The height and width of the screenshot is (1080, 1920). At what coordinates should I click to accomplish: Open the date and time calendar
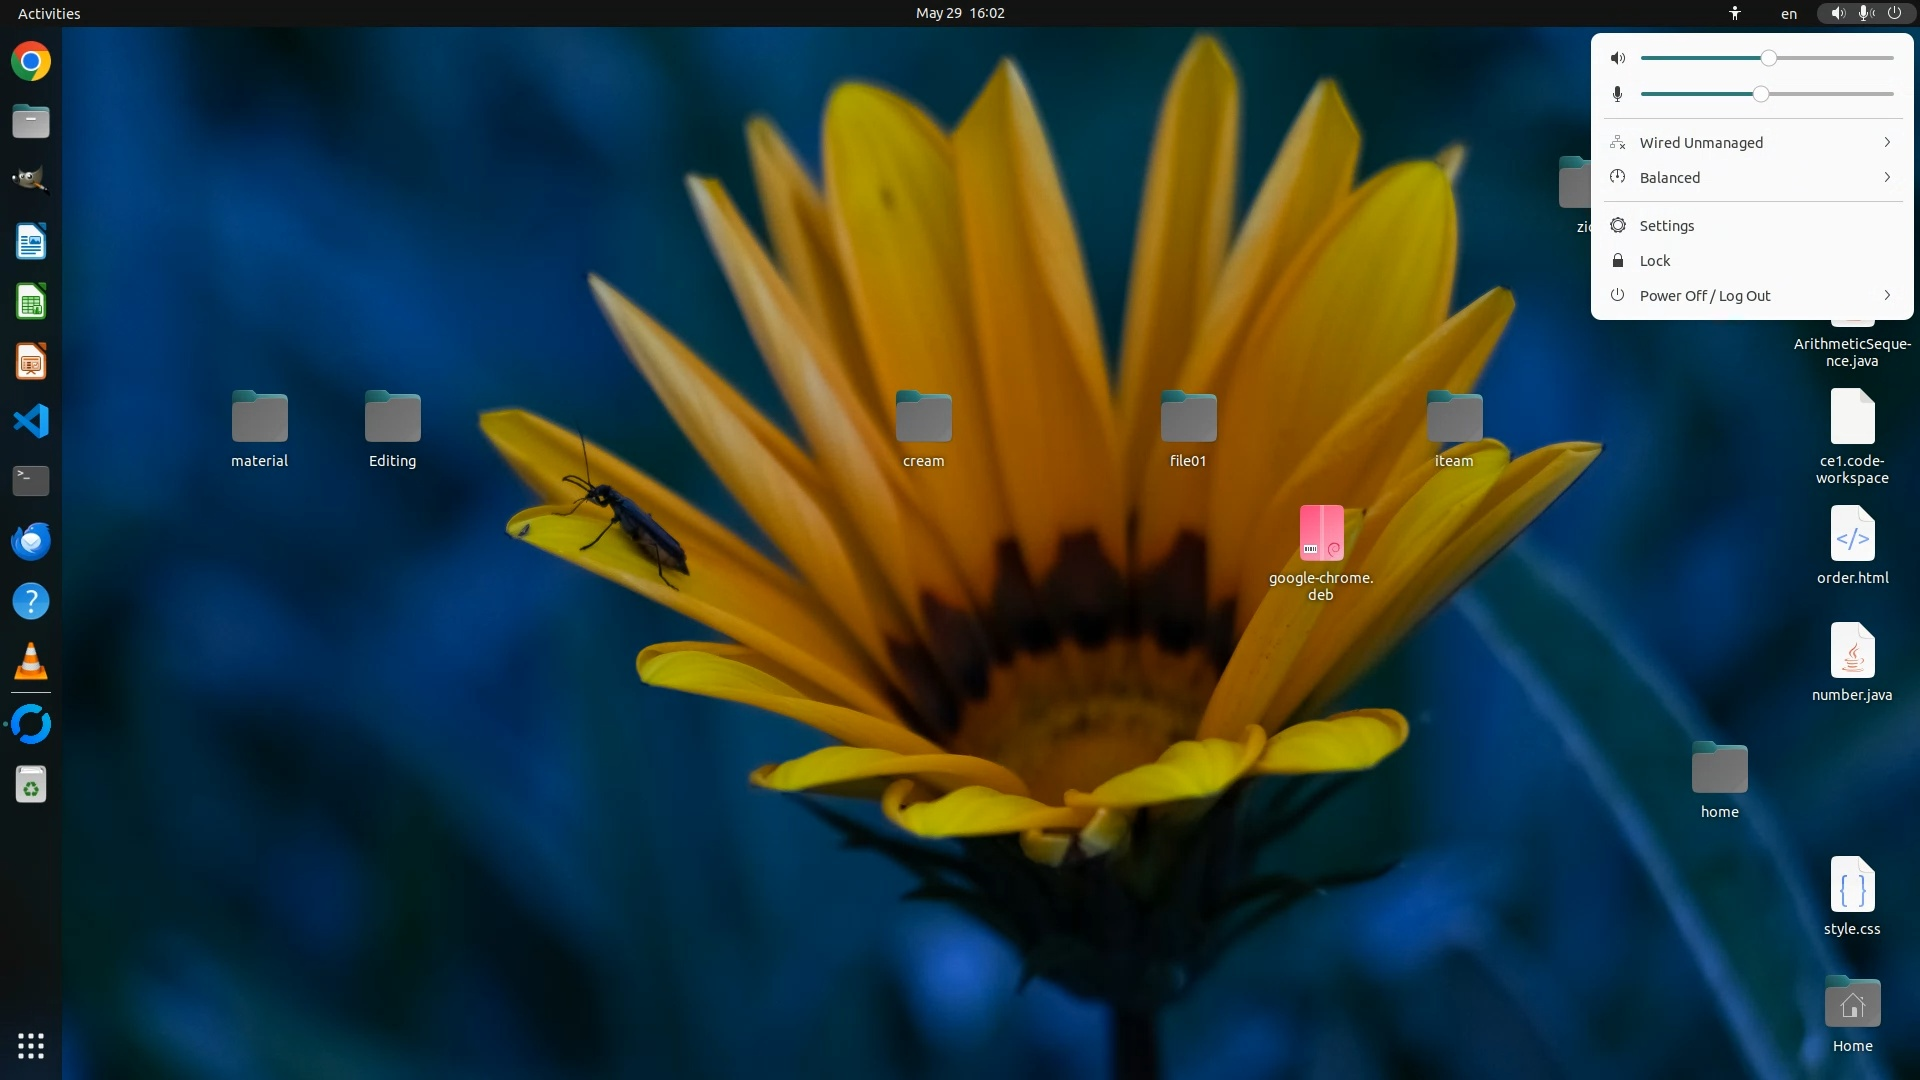tap(959, 13)
